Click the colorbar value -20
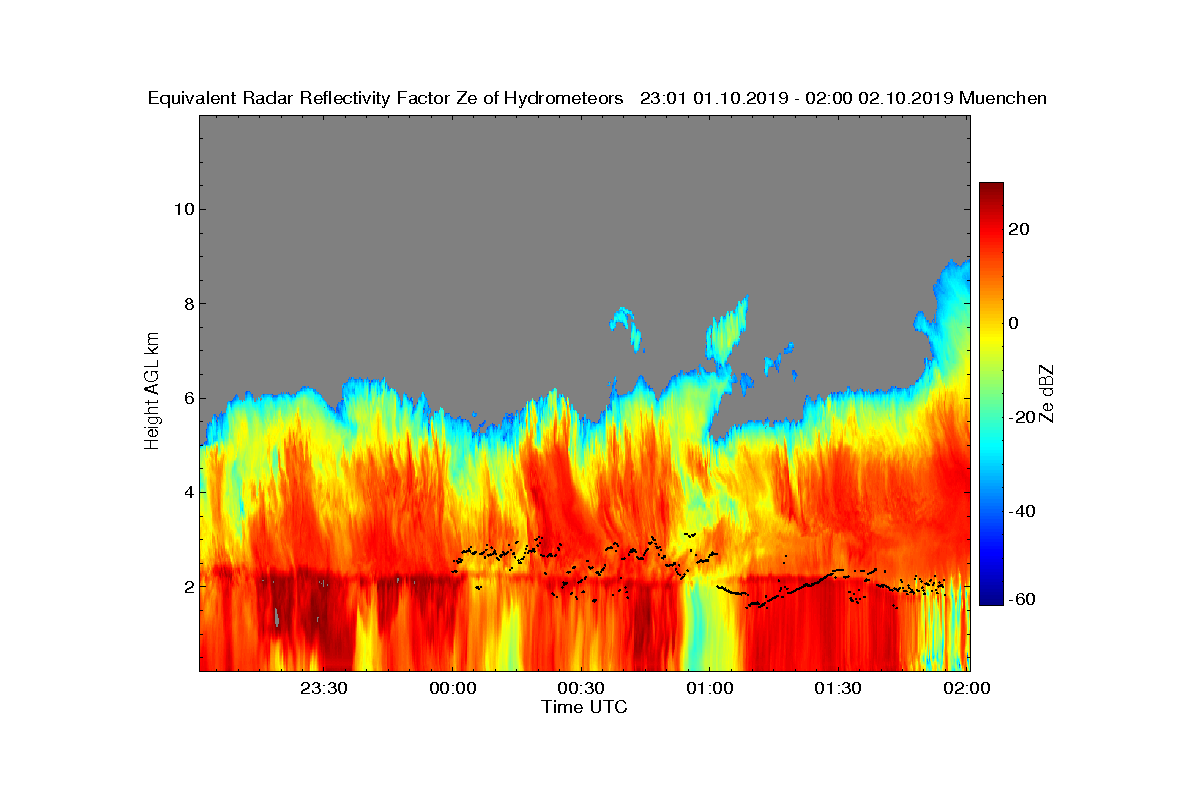Screen dimensions: 1200x800 (1024, 417)
